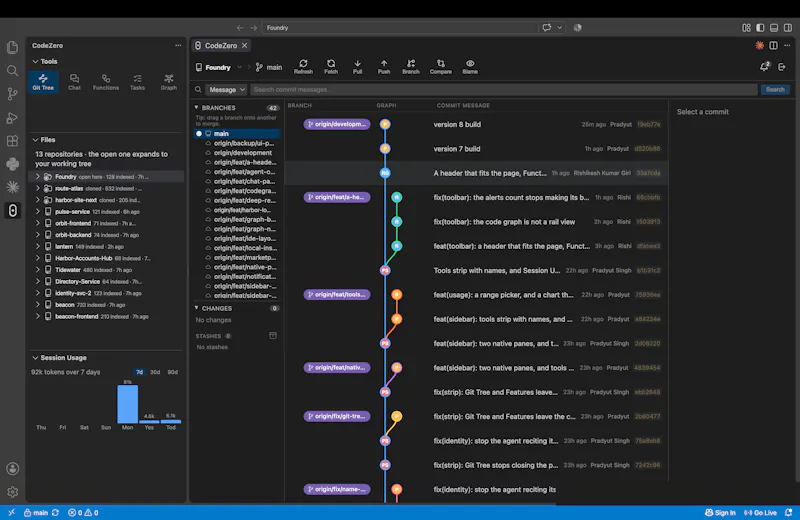Open Source Control in activity bar
Screen dimensions: 800x520
[12, 94]
